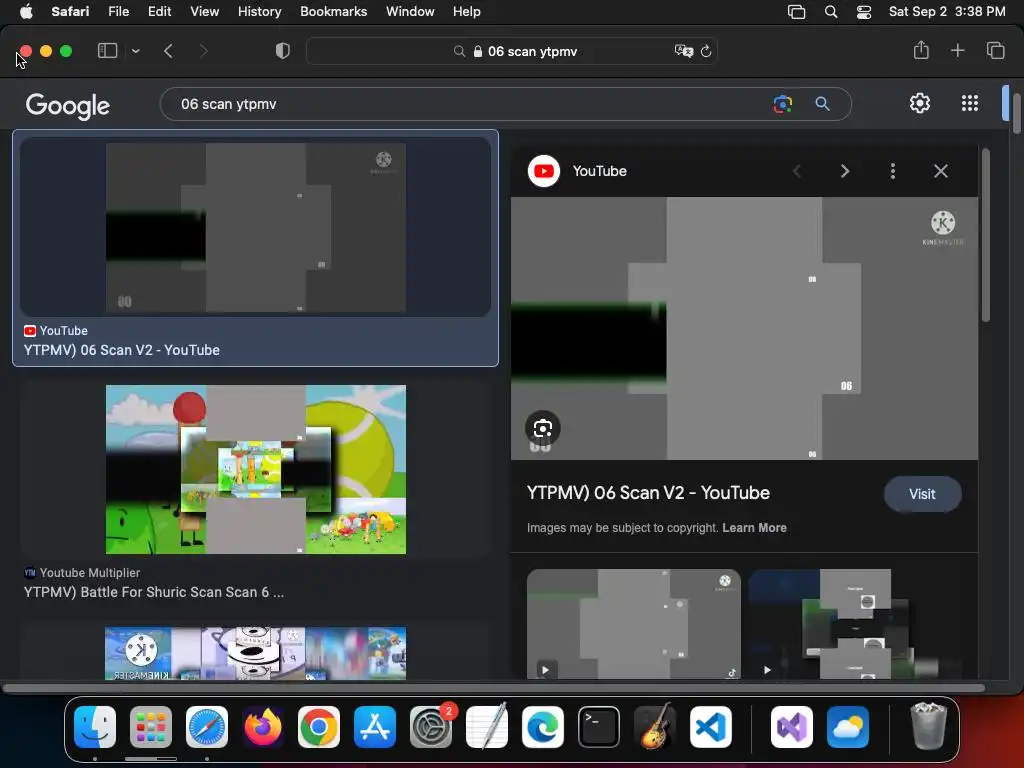Click the large preview image

click(x=744, y=328)
